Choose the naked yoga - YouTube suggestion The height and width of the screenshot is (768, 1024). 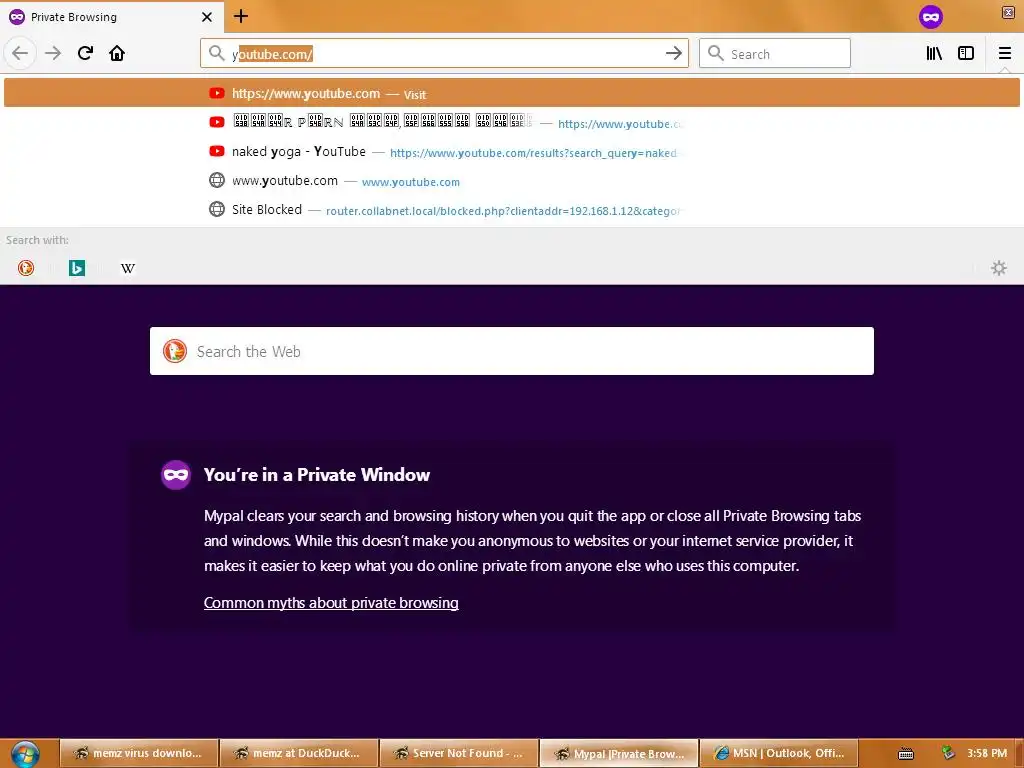pos(512,152)
